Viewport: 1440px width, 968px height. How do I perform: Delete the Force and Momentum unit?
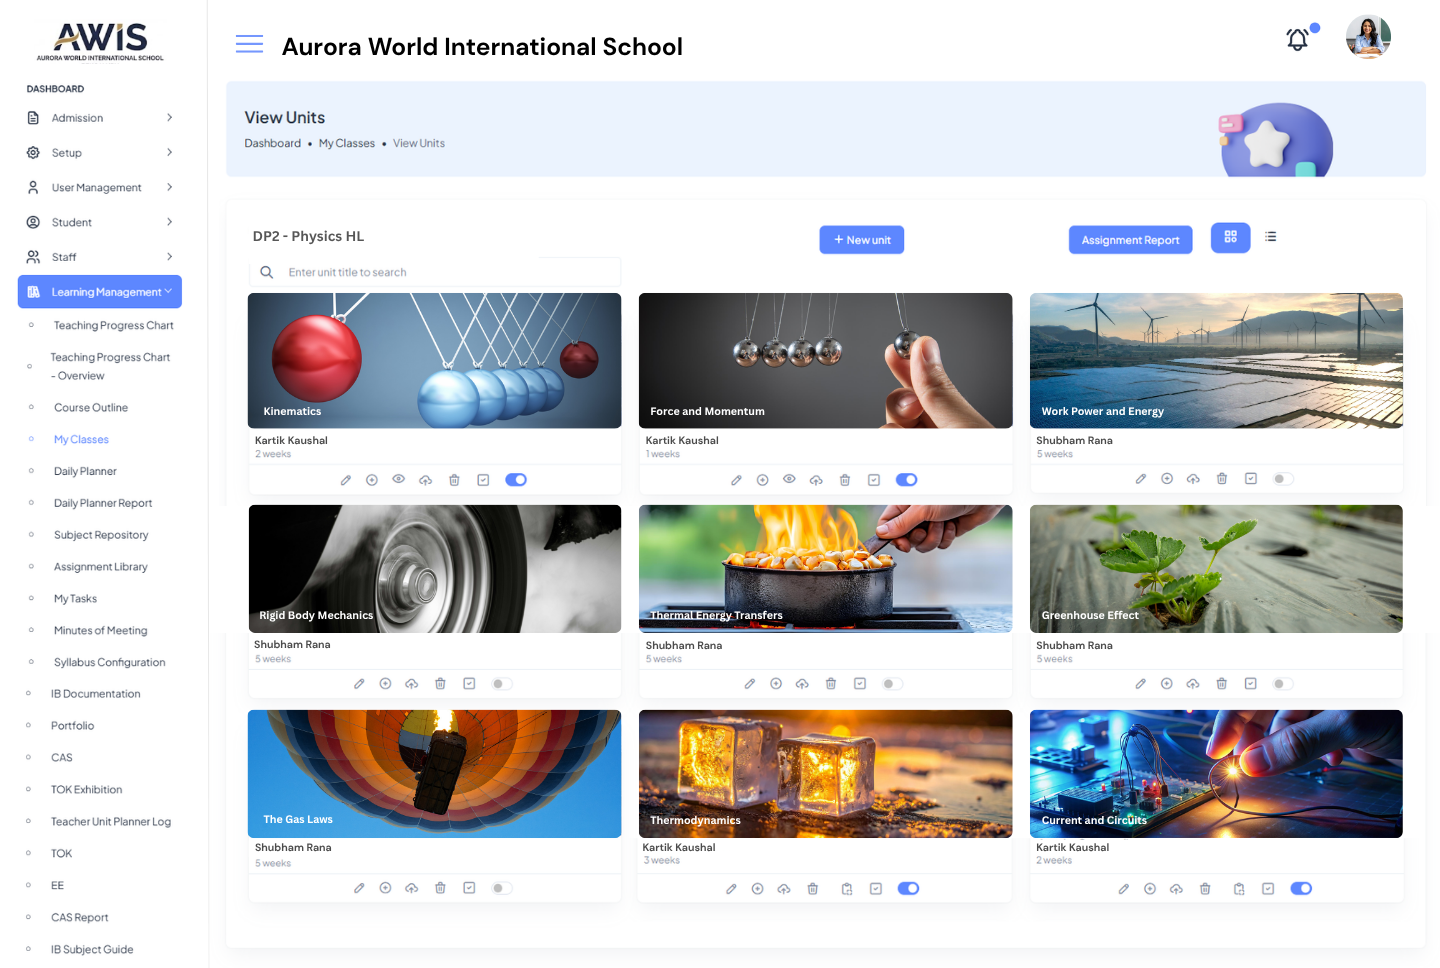click(845, 480)
